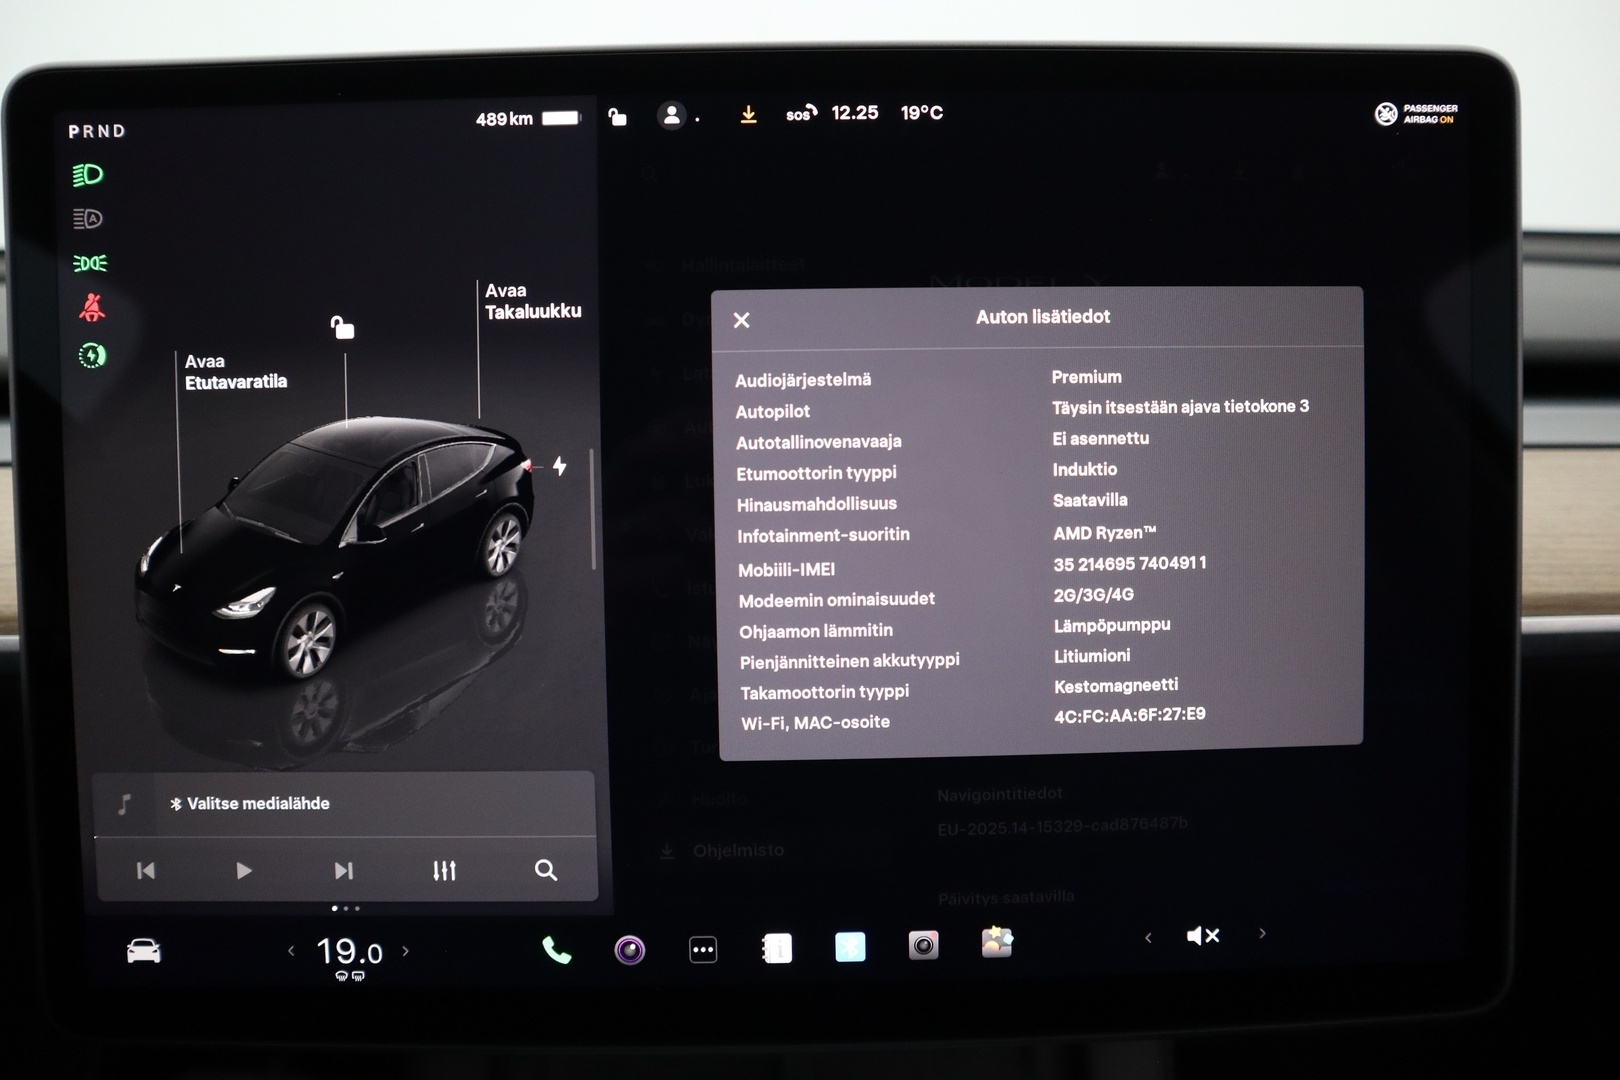Open the Bluetooth panel from the dock
This screenshot has width=1620, height=1080.
pos(848,947)
